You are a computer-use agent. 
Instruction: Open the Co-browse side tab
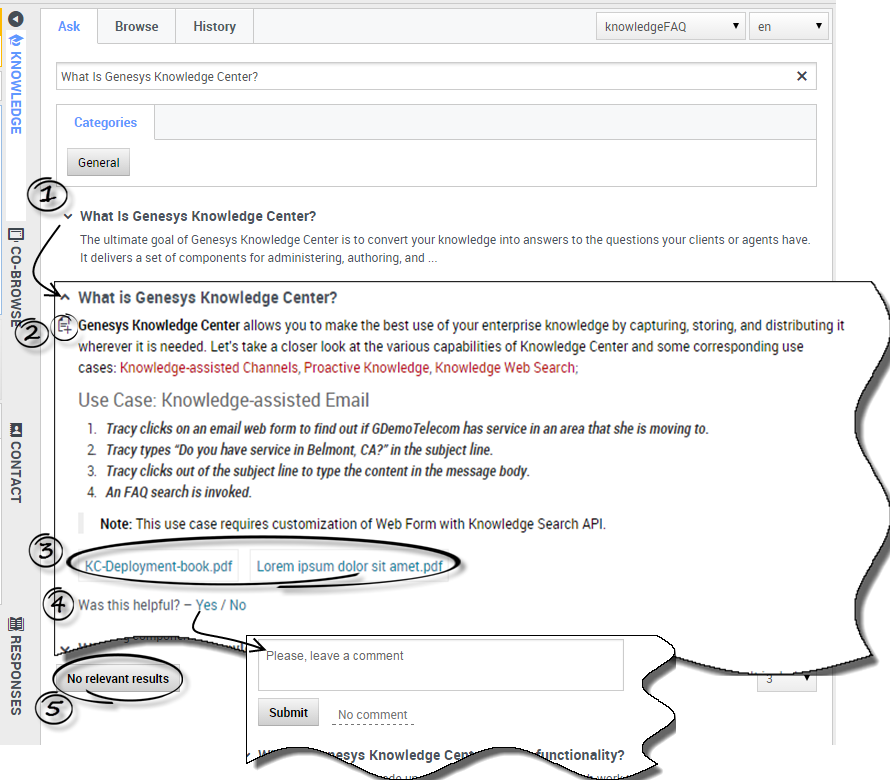tap(16, 276)
